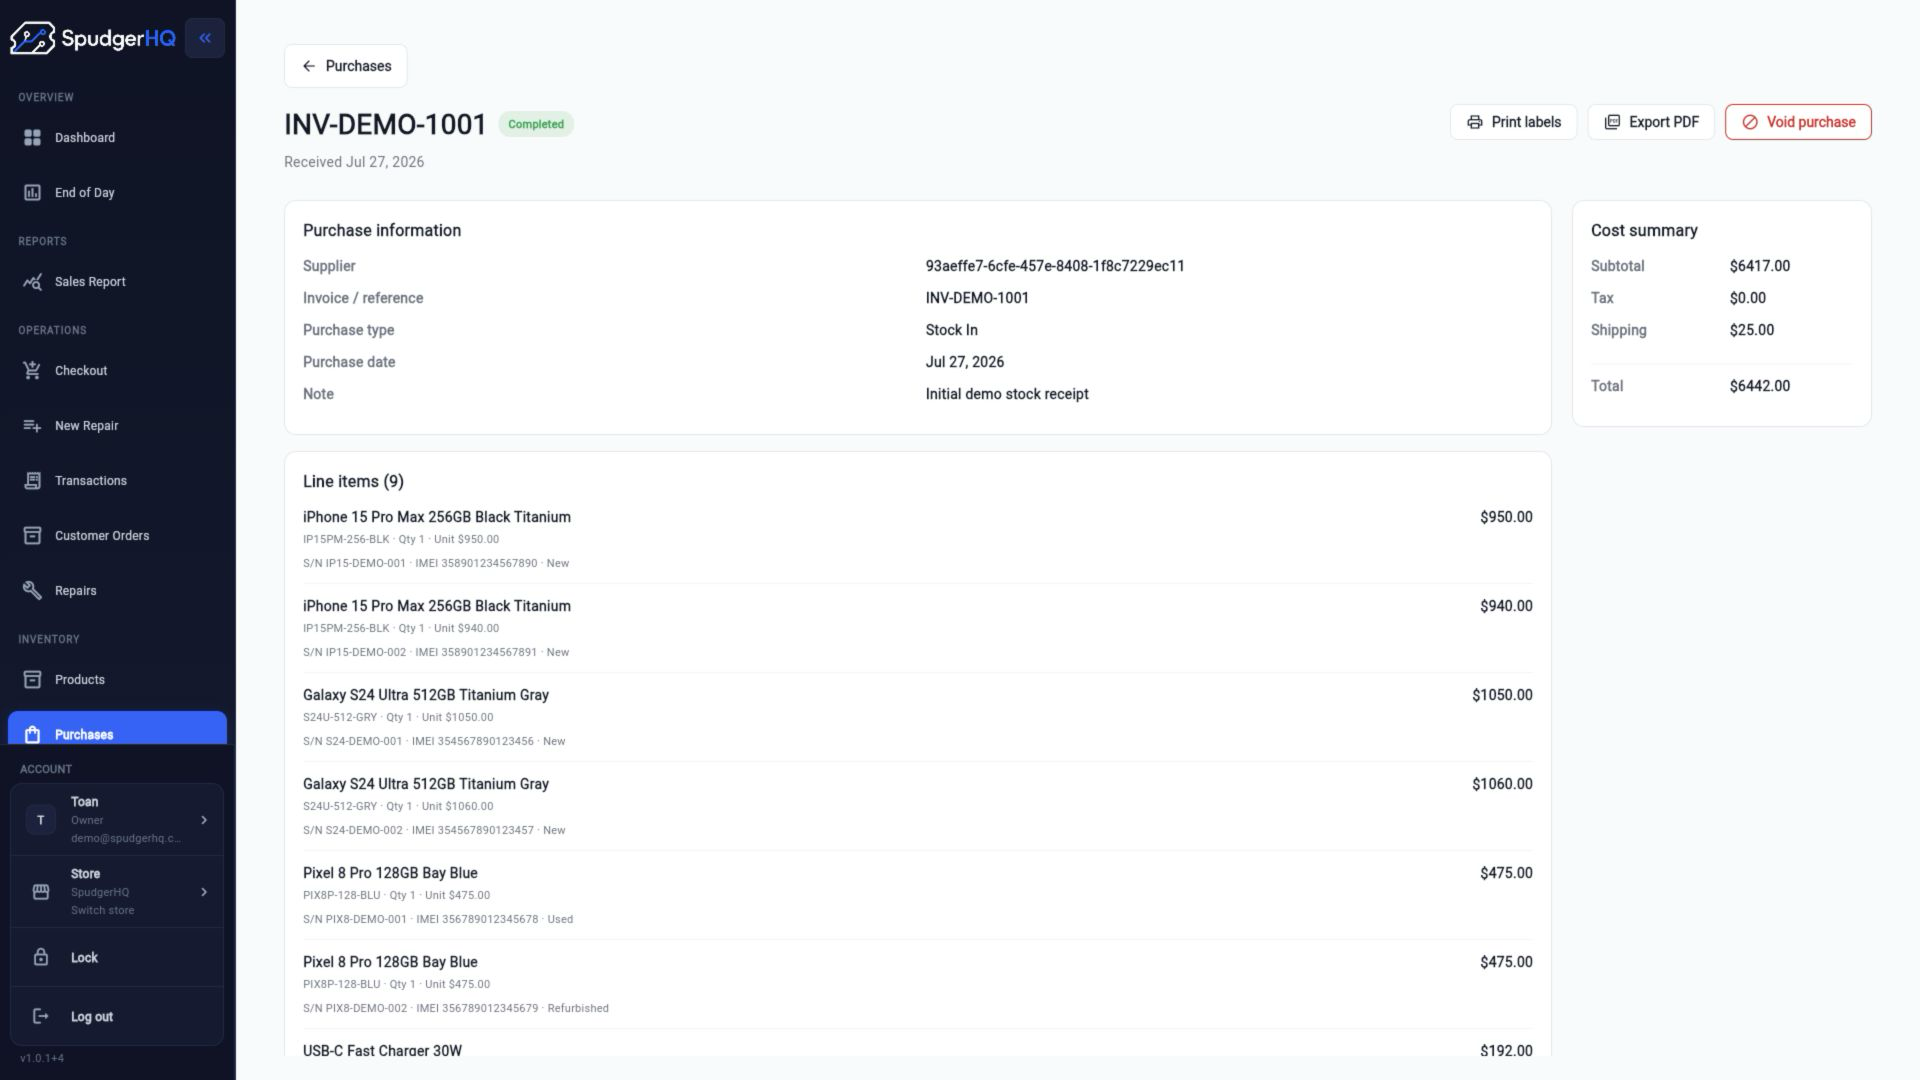Click Received Jul 27, 2026 subtitle

(354, 162)
